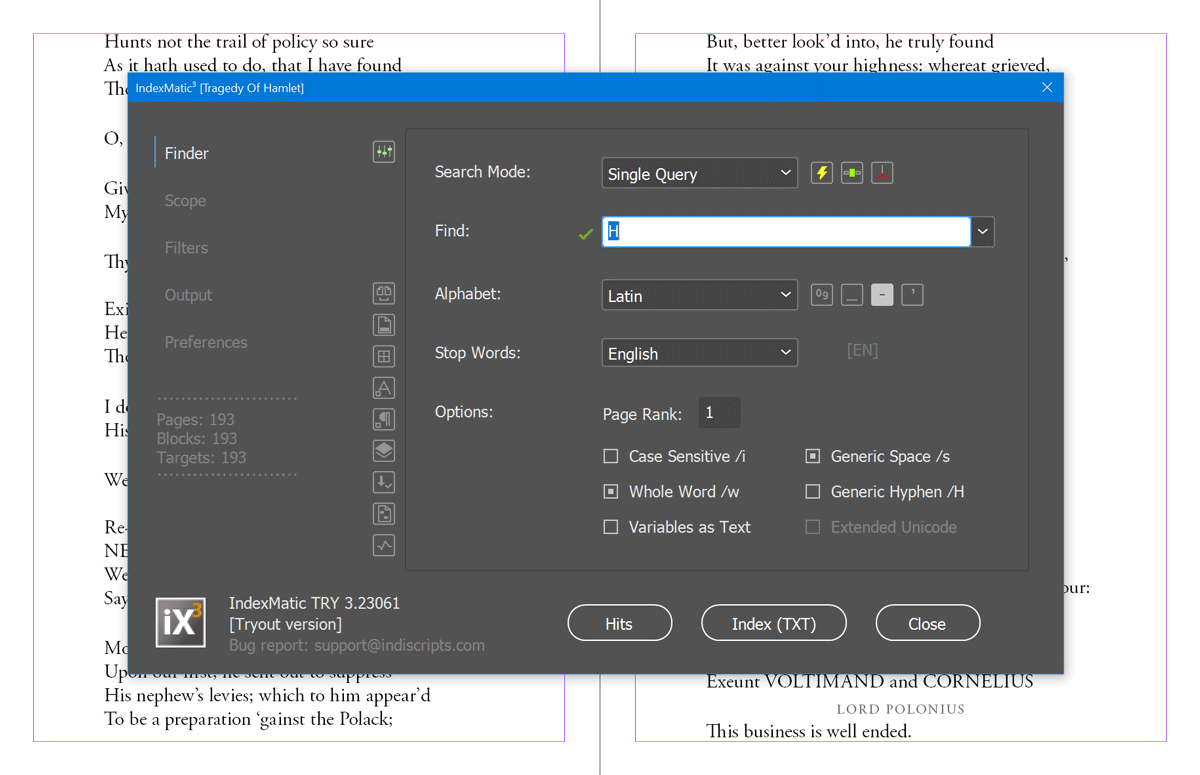Click the open-book spread icon in sidebar
Image resolution: width=1200 pixels, height=775 pixels.
384,293
